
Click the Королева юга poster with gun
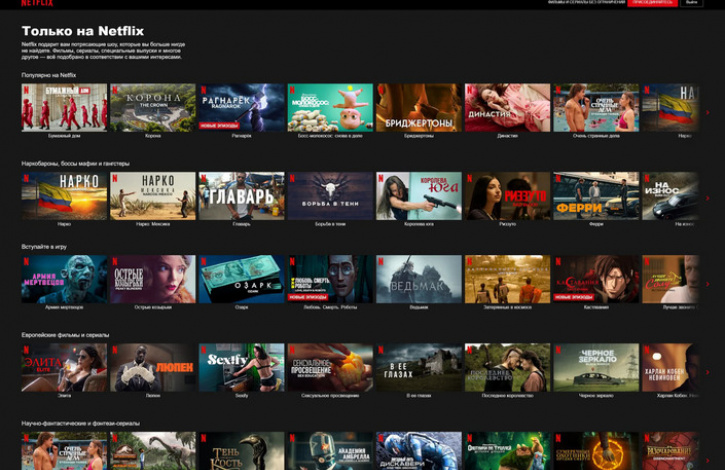[419, 196]
